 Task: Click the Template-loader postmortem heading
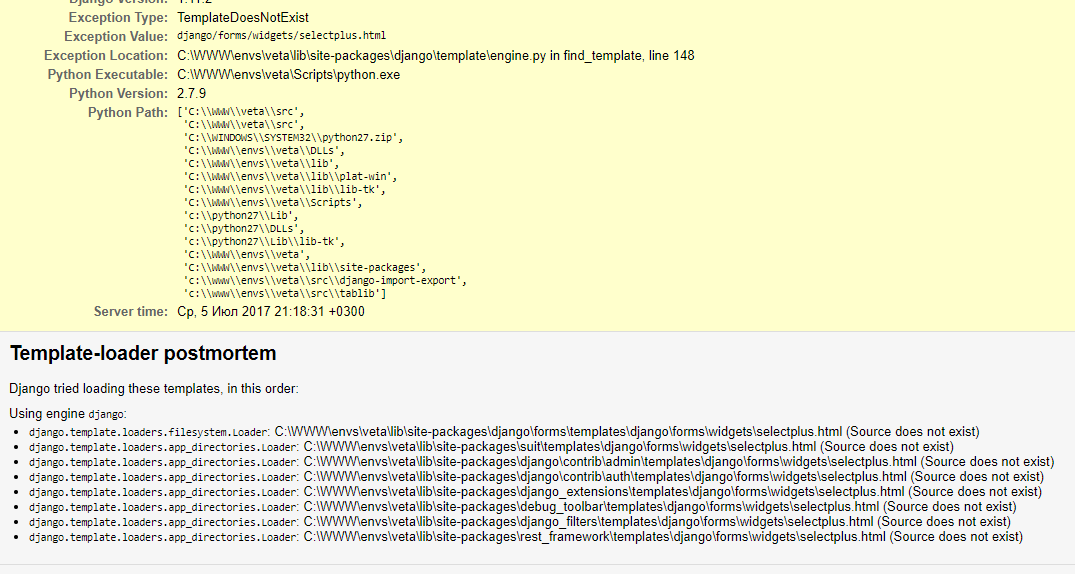[143, 353]
